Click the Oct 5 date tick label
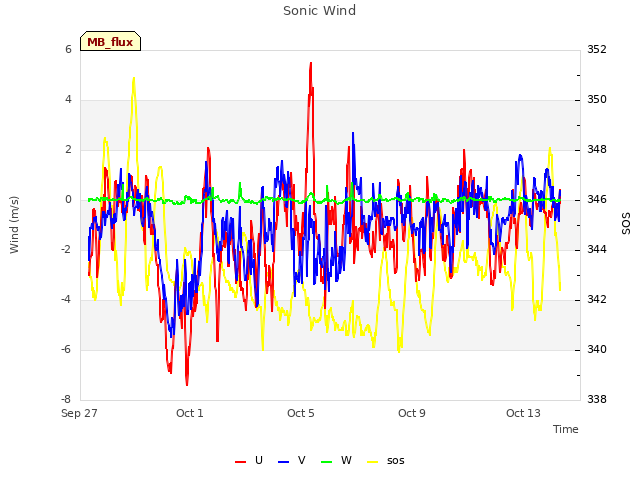Screen dimensions: 640x480 coord(301,413)
